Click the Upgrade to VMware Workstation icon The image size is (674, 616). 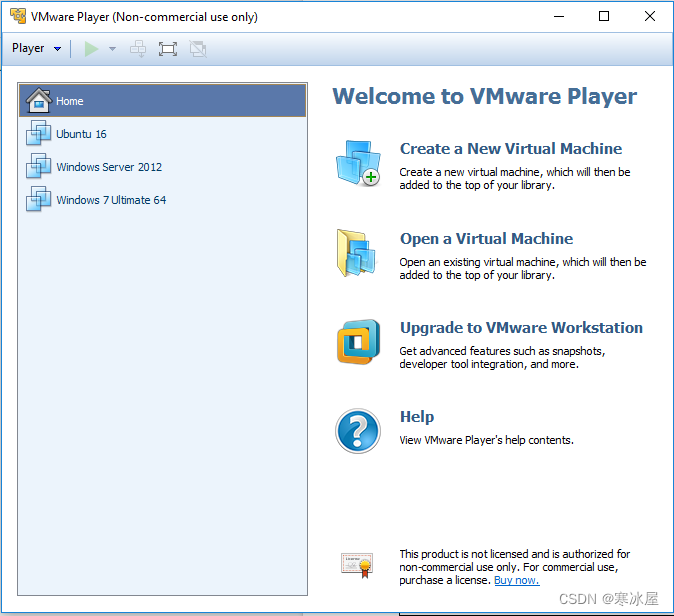point(358,342)
